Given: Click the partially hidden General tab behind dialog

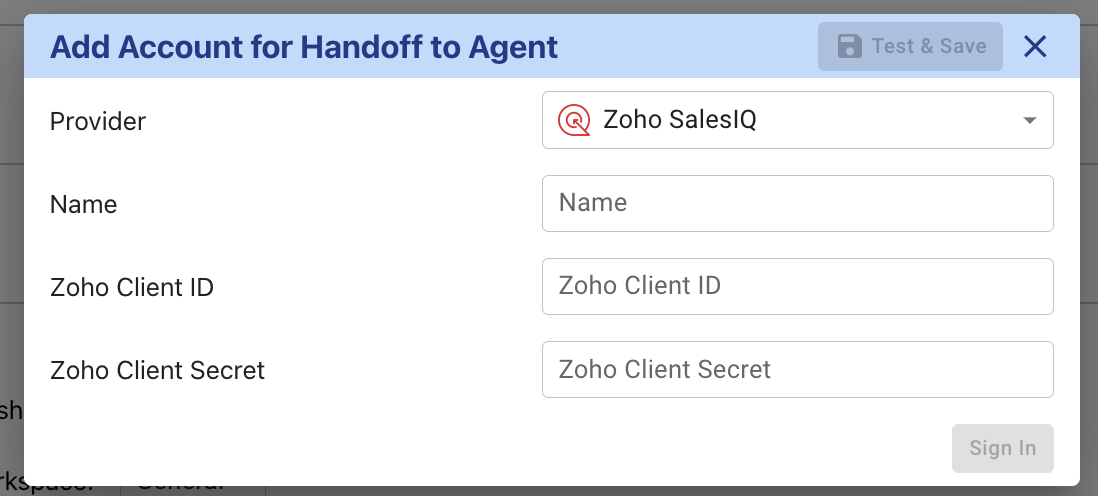Looking at the screenshot, I should tap(190, 490).
